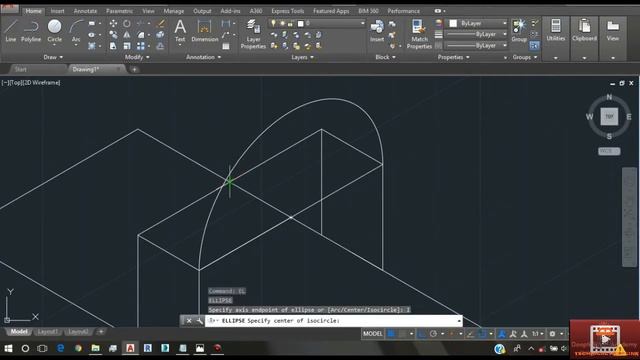Toggle grid display in status bar
This screenshot has width=640, height=360.
tap(391, 334)
